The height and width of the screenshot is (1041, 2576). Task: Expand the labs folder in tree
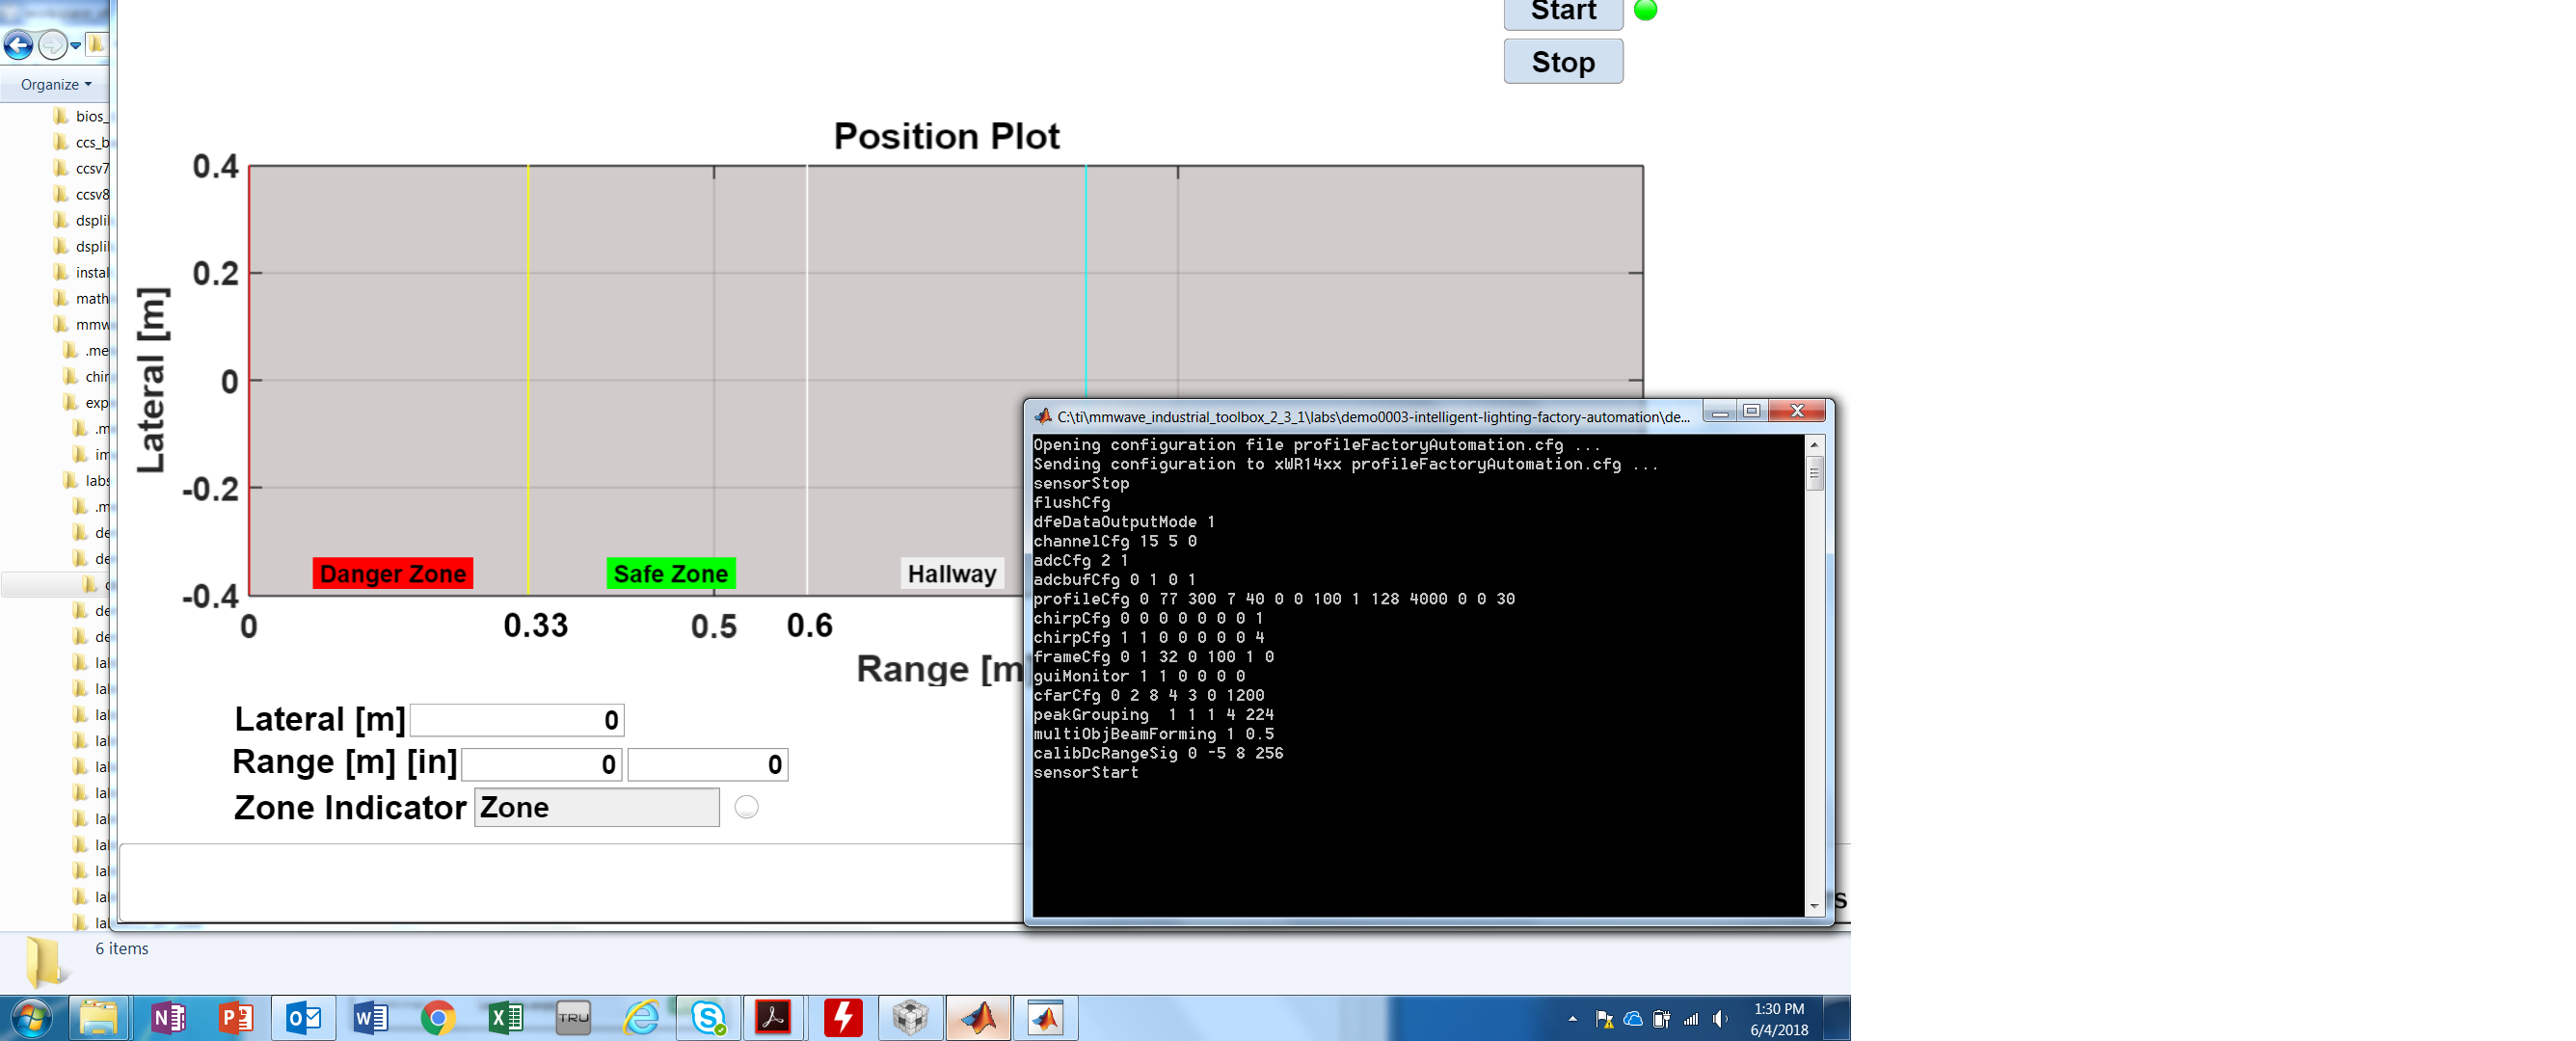pyautogui.click(x=97, y=481)
